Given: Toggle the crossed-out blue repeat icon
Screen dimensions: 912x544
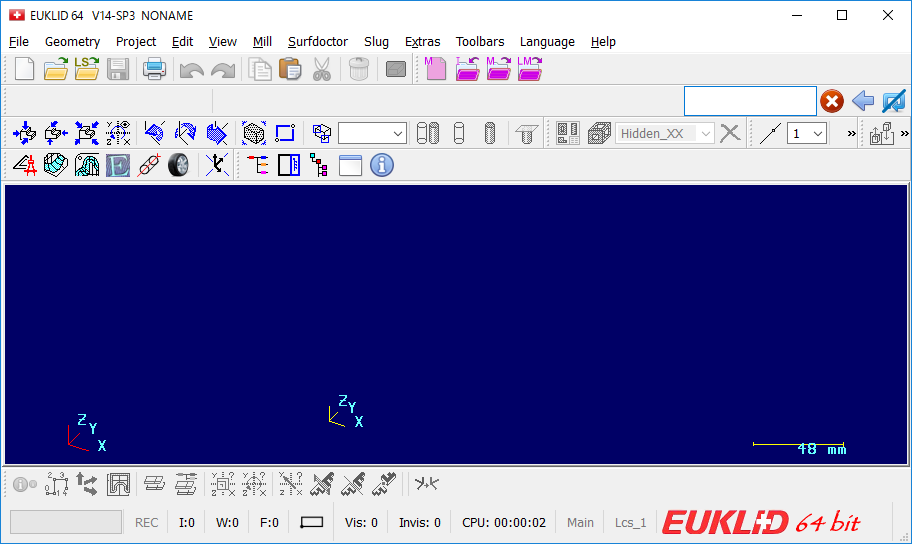Looking at the screenshot, I should click(x=893, y=101).
